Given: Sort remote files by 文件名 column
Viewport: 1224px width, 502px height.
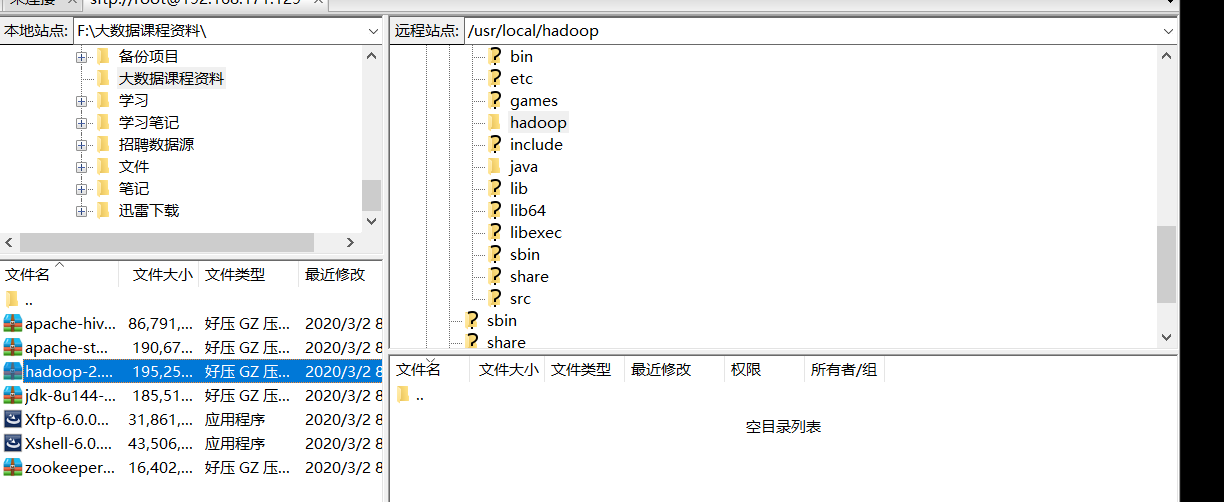Looking at the screenshot, I should (x=429, y=370).
